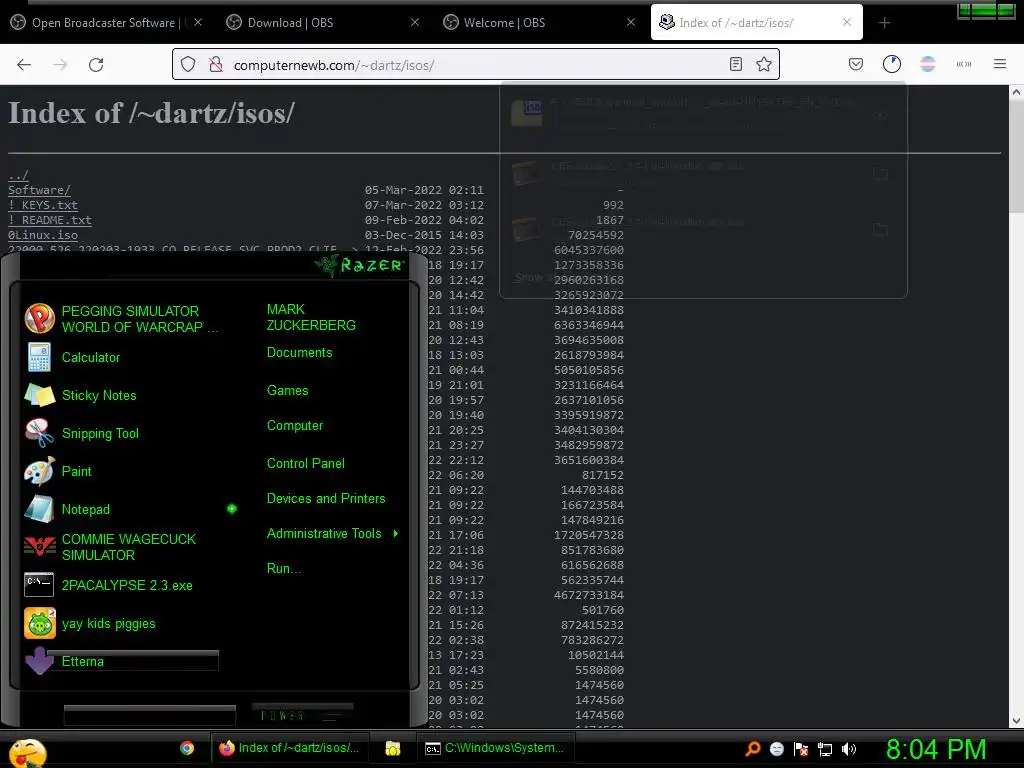Open Action Center flag tray icon
The image size is (1024, 768).
pyautogui.click(x=801, y=749)
